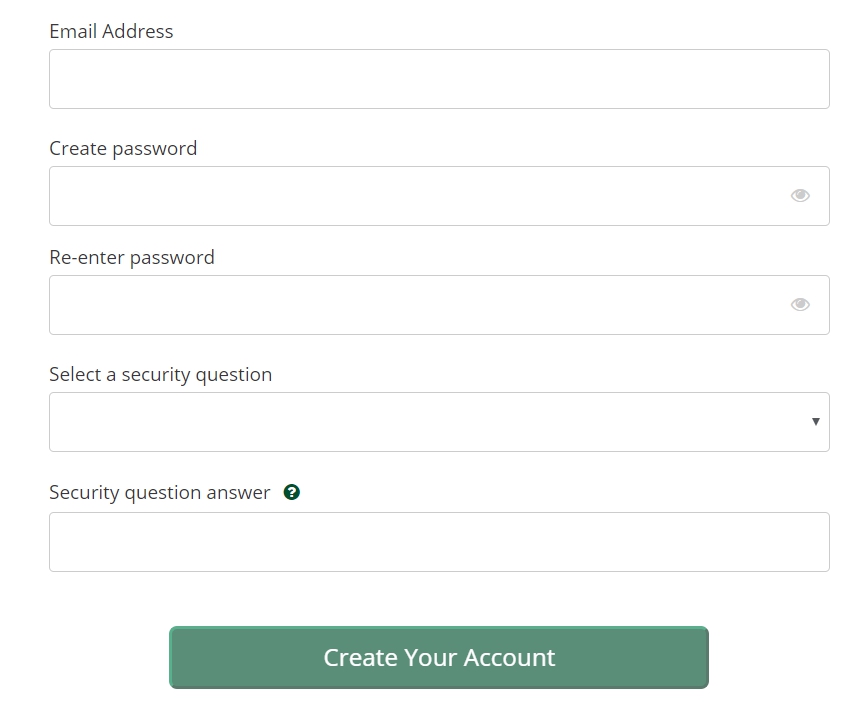Submit the form with the green button
The height and width of the screenshot is (704, 860).
(438, 657)
